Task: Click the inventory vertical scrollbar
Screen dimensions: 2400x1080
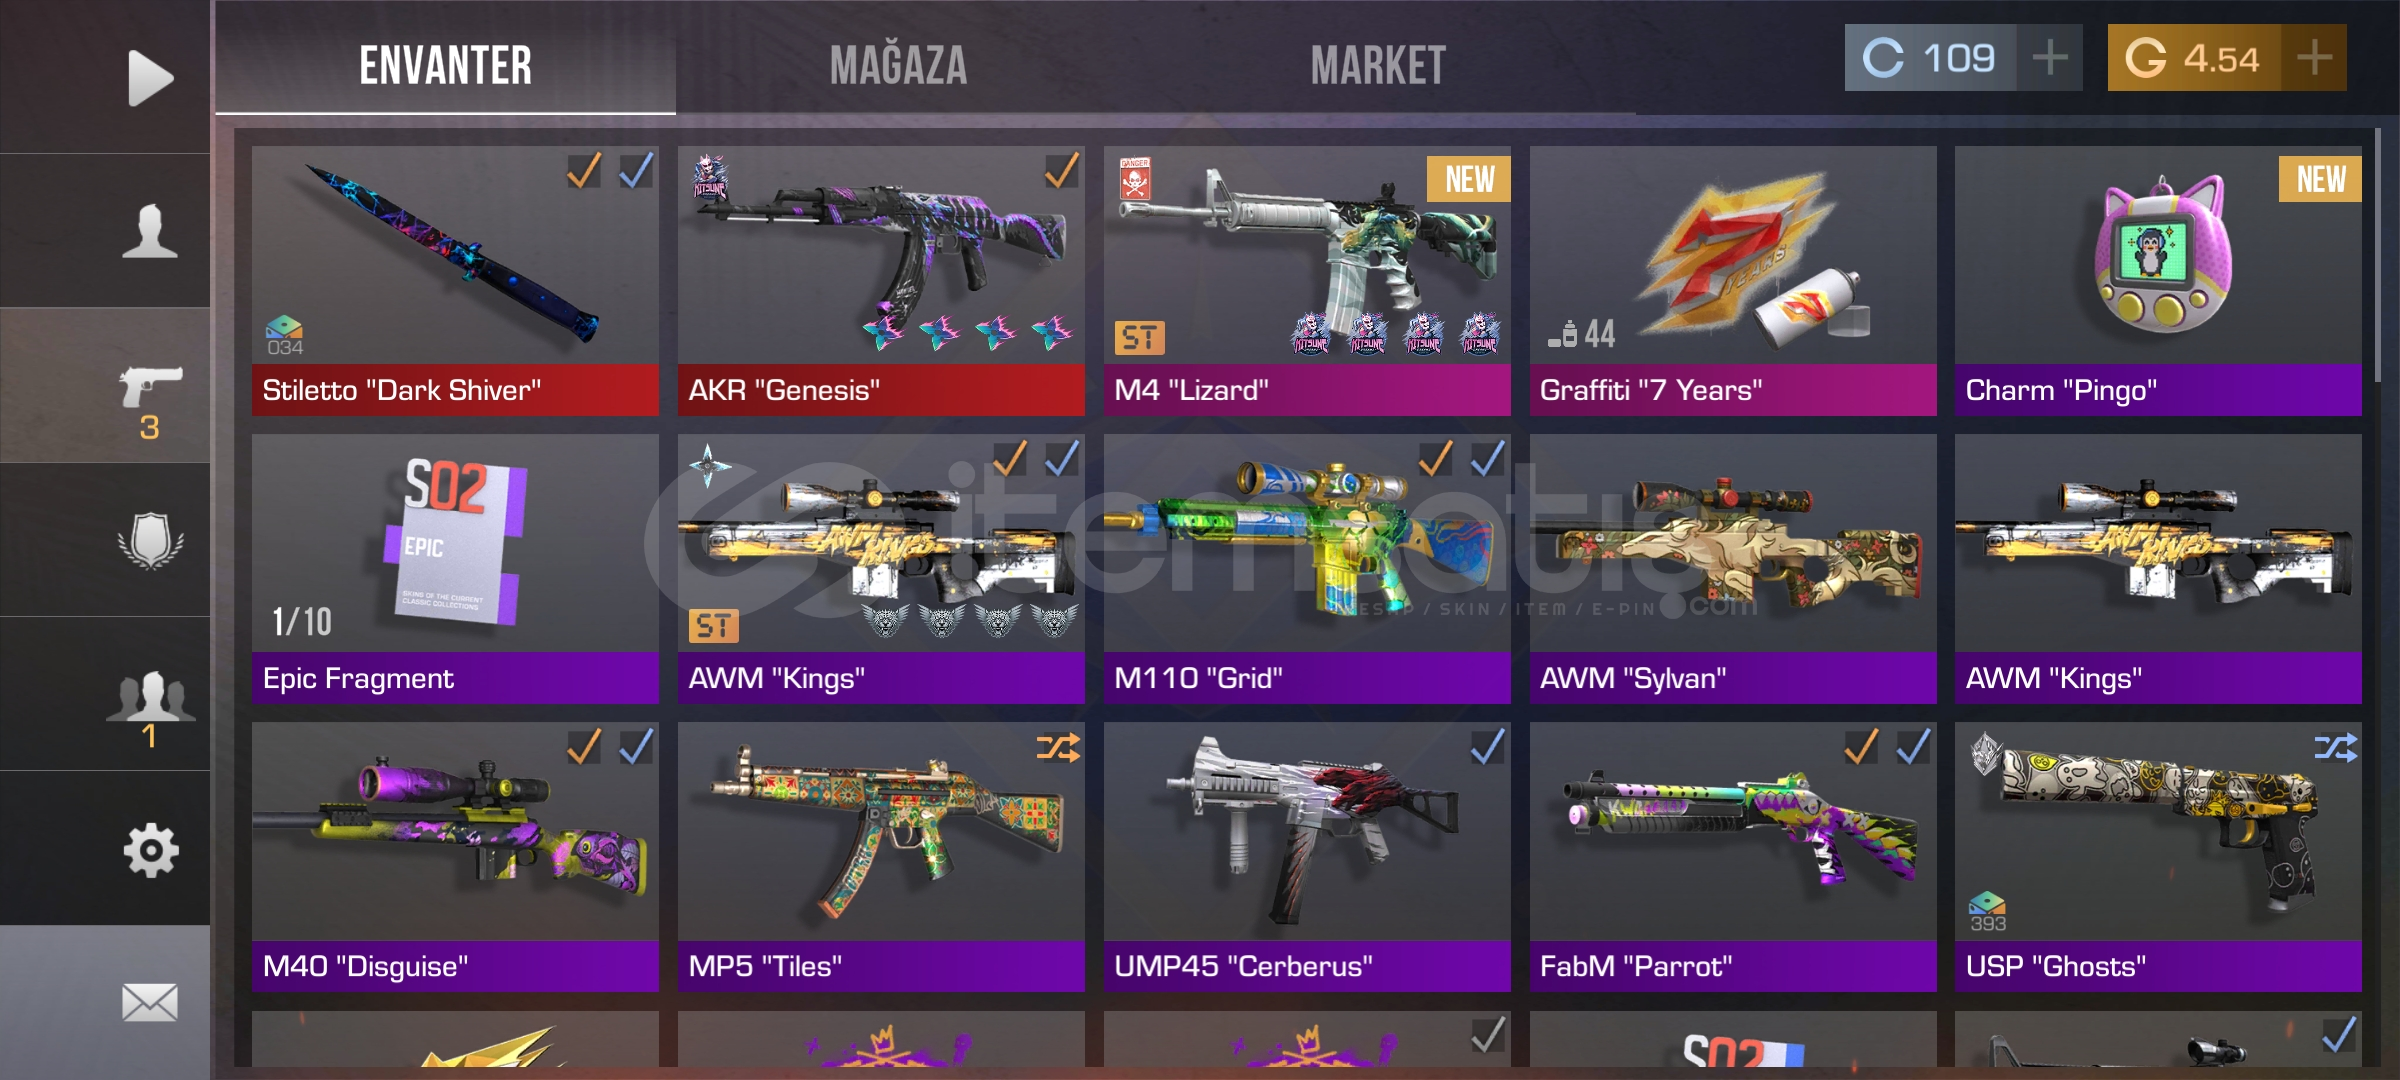Action: (x=2379, y=255)
